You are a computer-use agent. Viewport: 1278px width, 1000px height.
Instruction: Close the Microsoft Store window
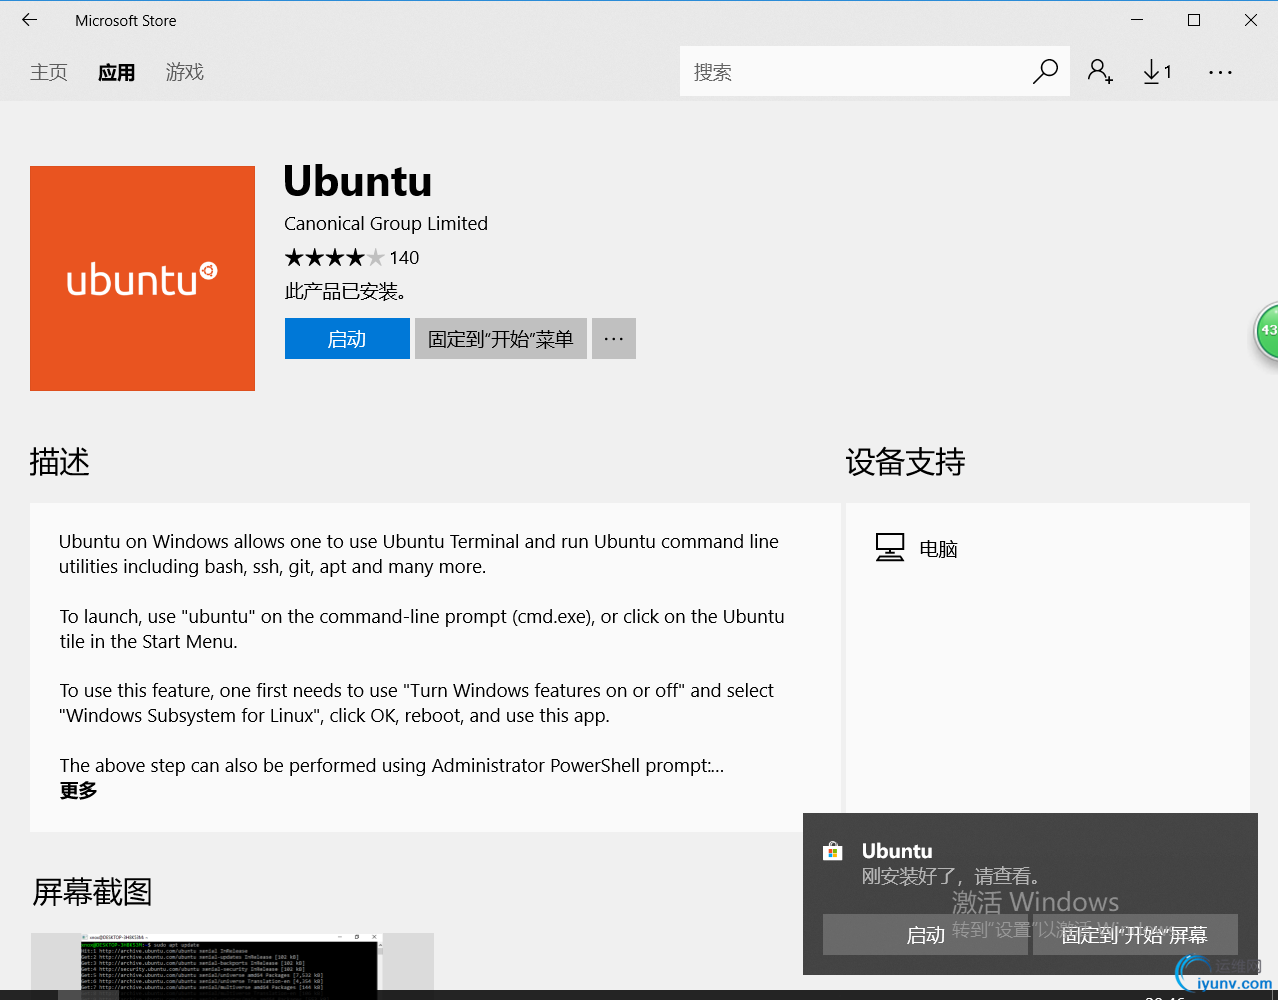(x=1251, y=20)
